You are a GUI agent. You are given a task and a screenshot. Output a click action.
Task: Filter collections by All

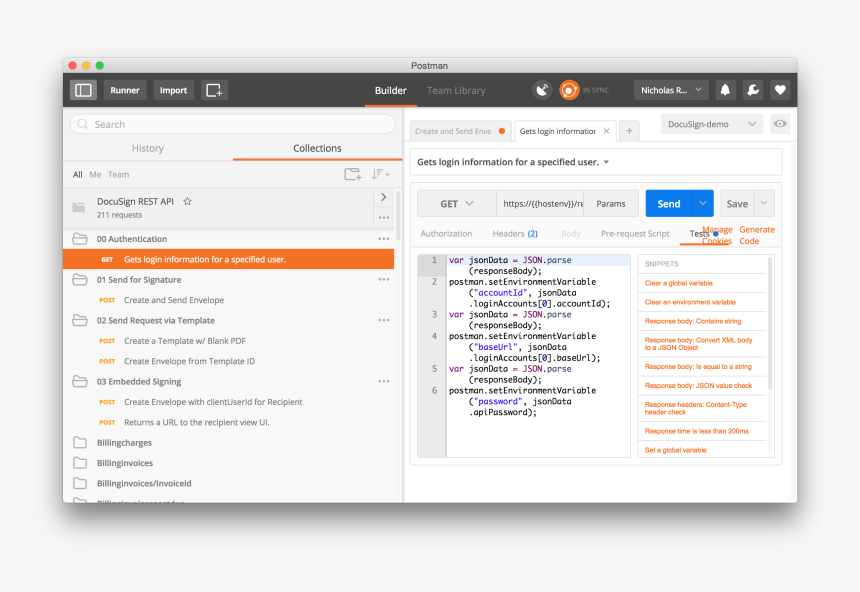coord(78,174)
